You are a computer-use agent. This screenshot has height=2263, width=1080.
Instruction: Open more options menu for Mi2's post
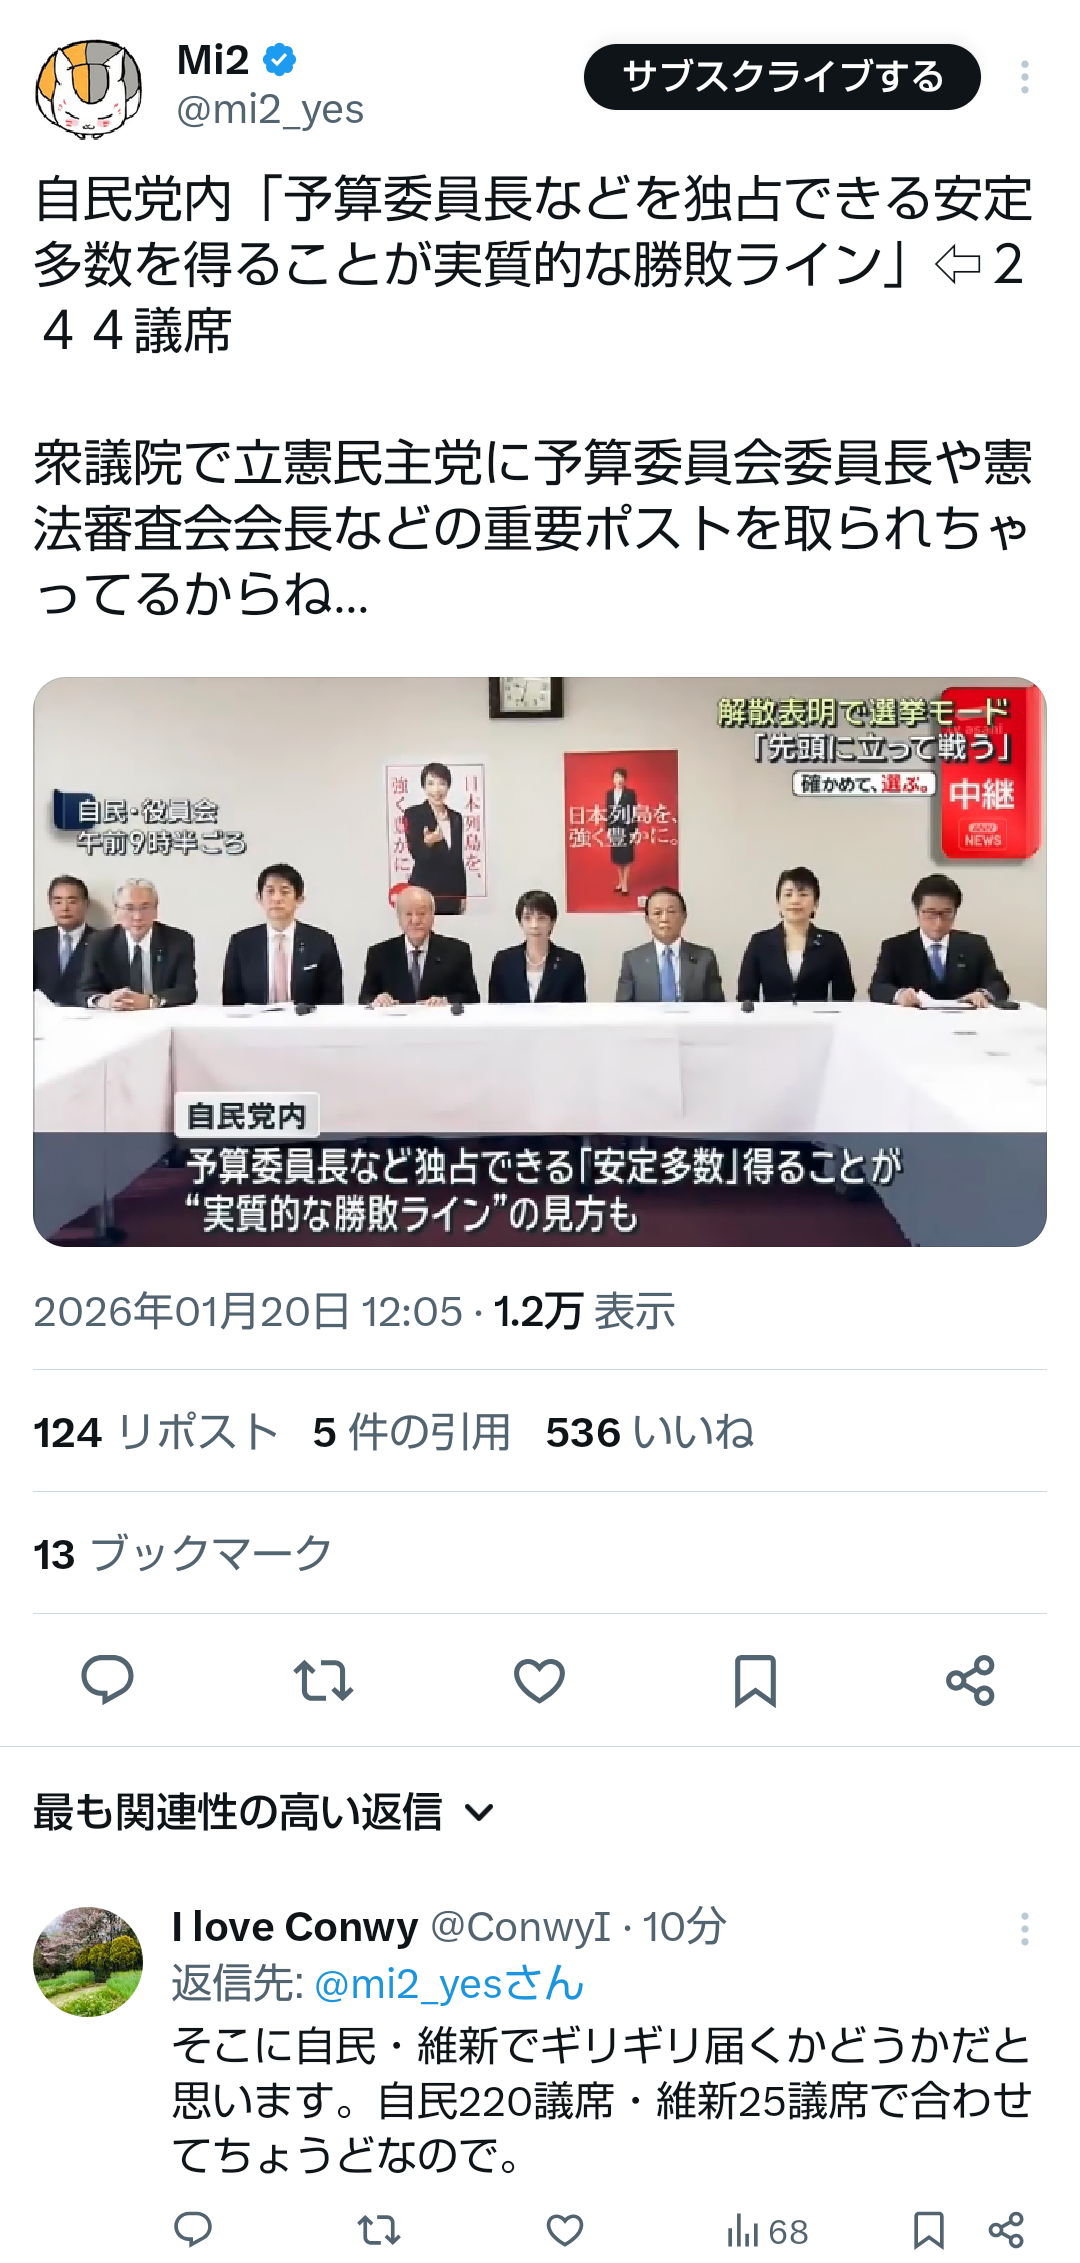[x=1025, y=77]
